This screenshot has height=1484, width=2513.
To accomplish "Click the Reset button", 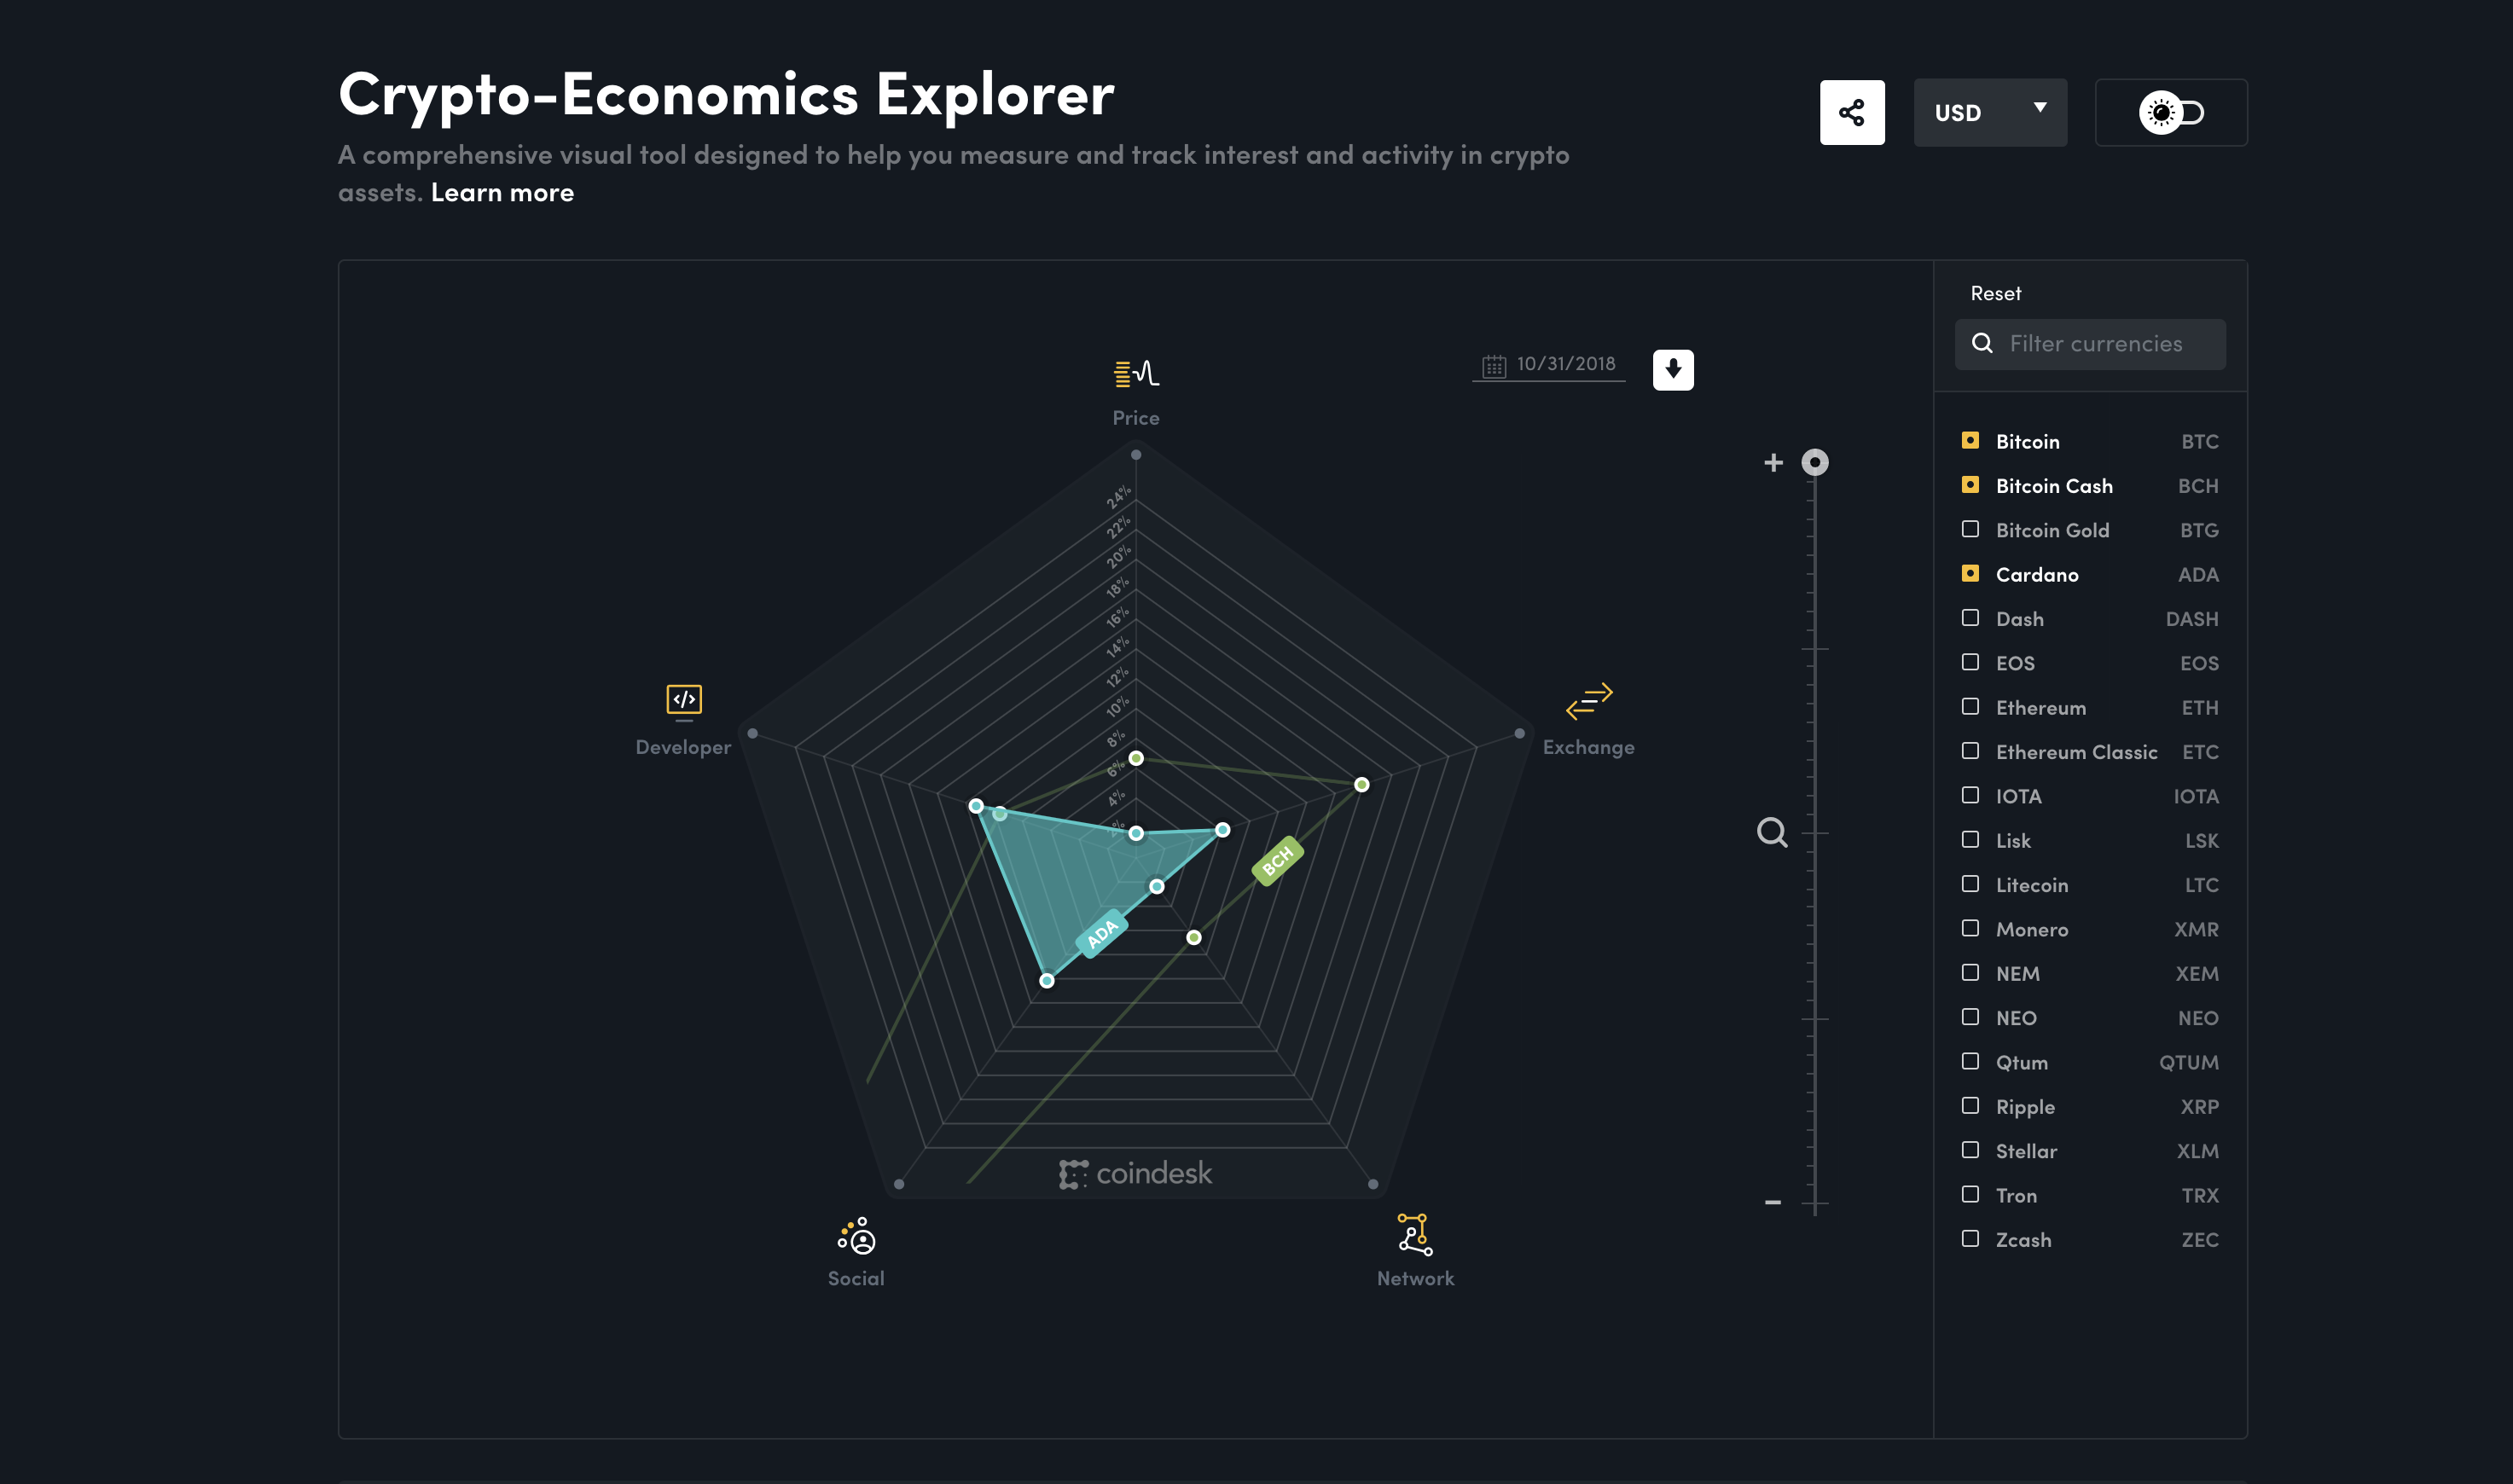I will pos(1995,294).
